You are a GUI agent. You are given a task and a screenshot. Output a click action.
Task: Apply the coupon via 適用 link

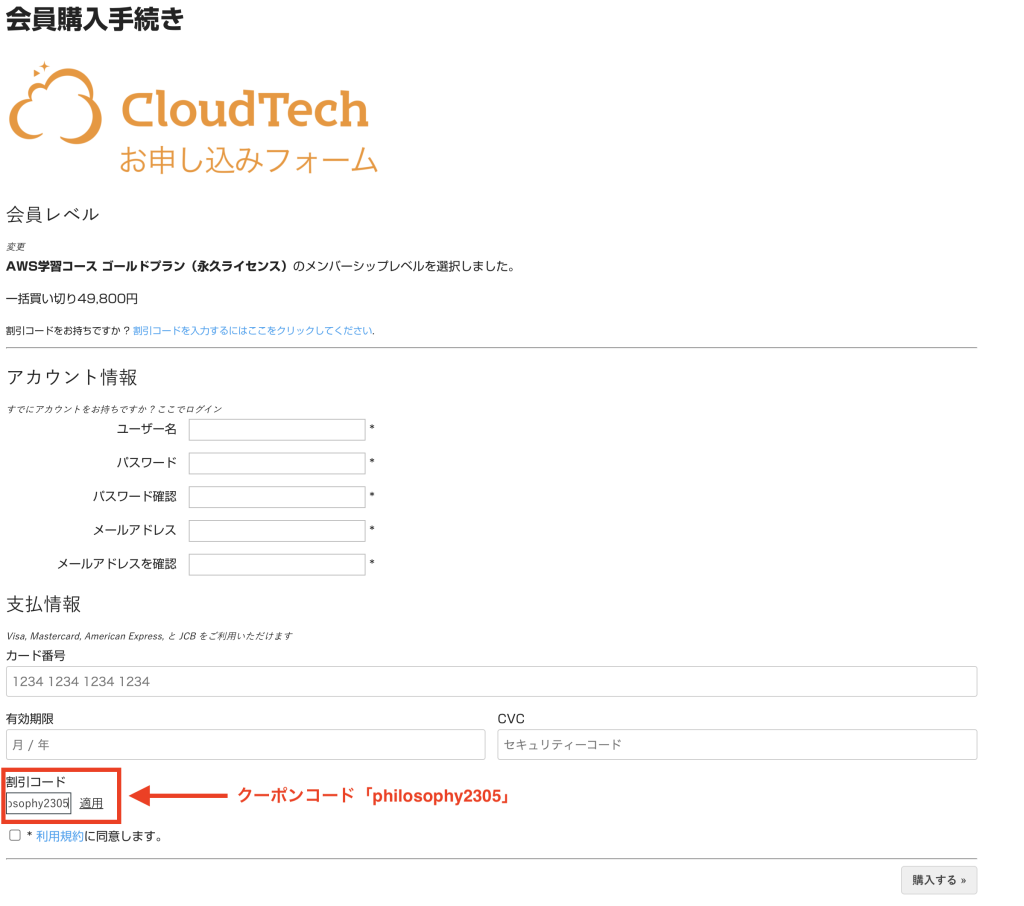91,803
